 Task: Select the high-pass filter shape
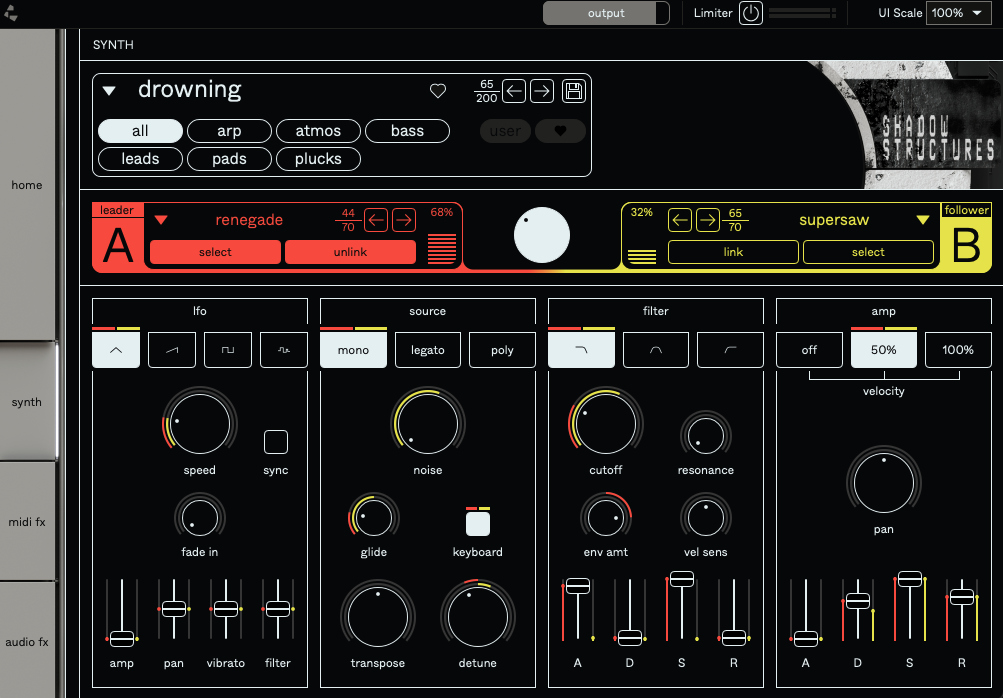(x=730, y=349)
